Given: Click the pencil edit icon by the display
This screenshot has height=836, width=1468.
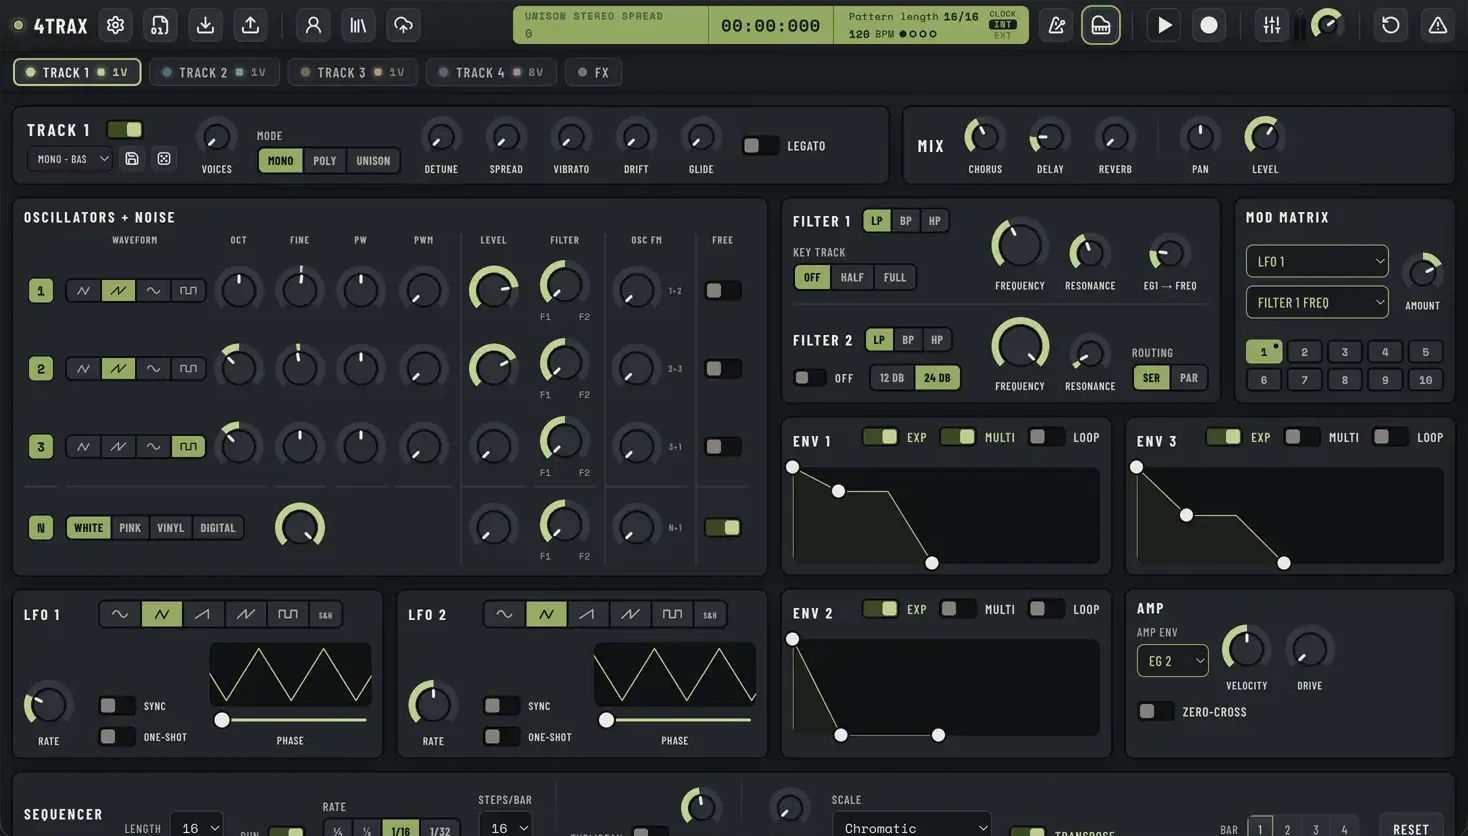Looking at the screenshot, I should tap(1056, 26).
